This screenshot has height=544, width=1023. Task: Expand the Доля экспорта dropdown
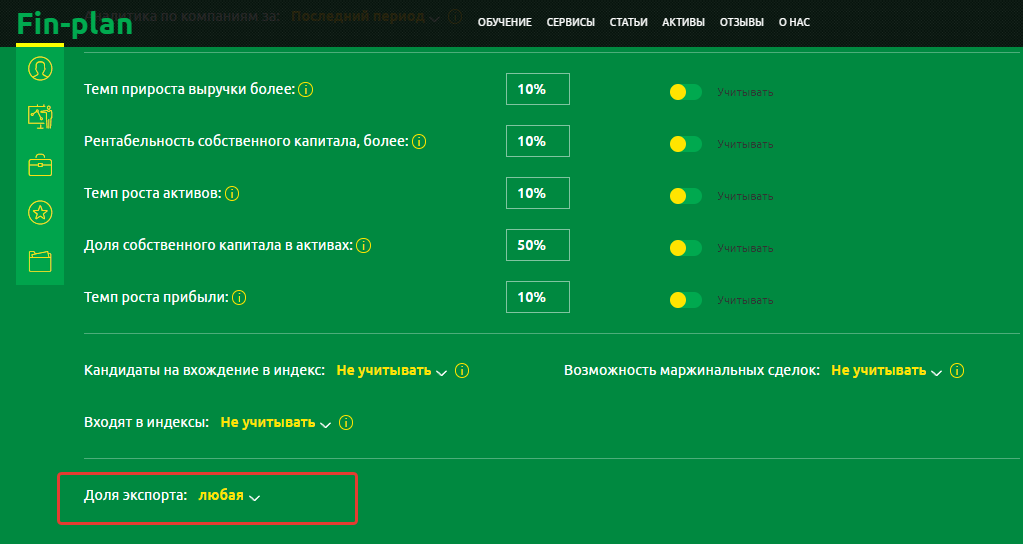(229, 496)
